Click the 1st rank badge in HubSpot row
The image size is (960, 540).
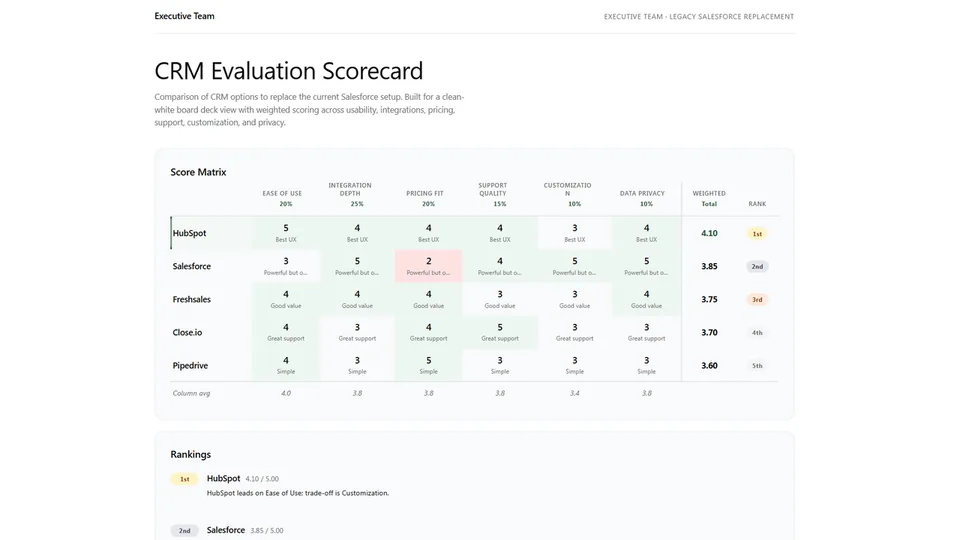point(757,234)
